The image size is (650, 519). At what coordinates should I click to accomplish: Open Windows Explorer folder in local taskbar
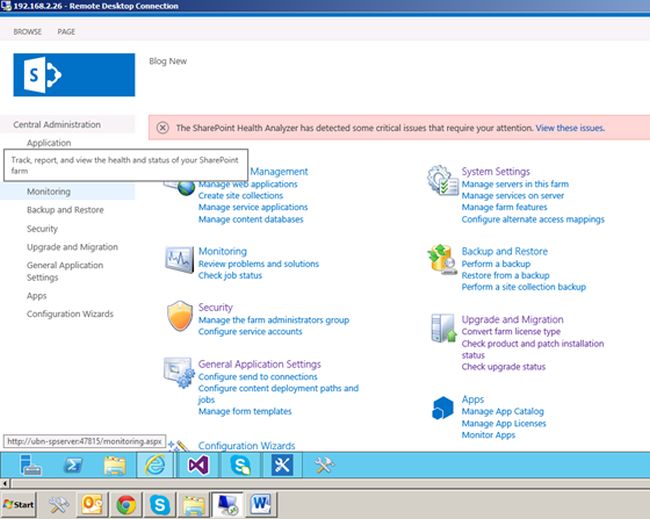pos(194,504)
